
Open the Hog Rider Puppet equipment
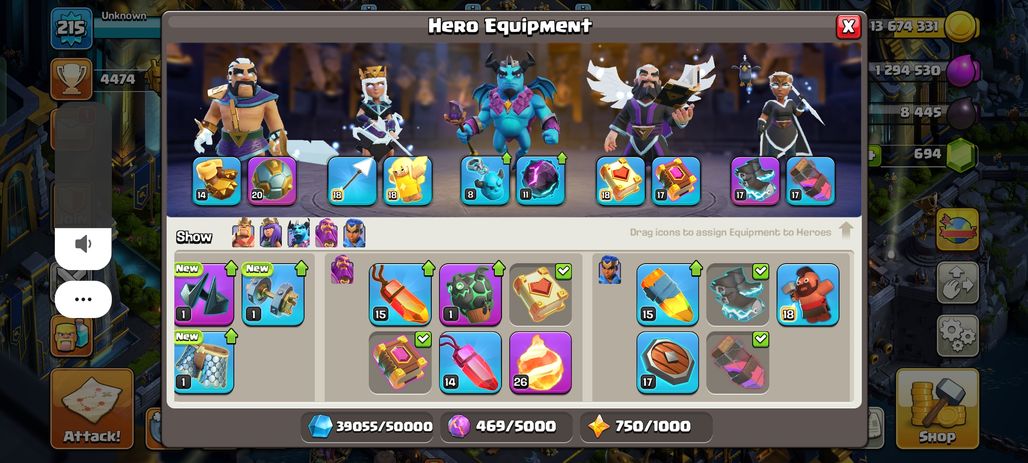pos(808,294)
